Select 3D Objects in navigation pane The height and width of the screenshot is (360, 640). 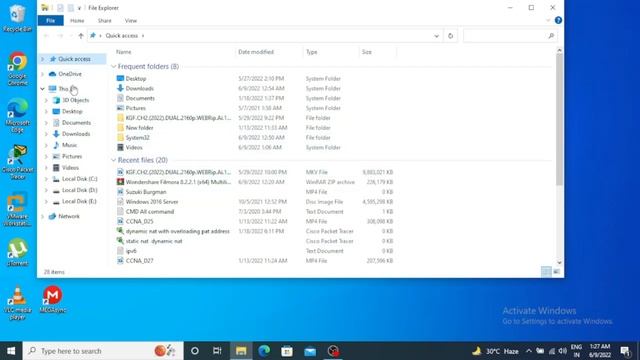(x=76, y=100)
